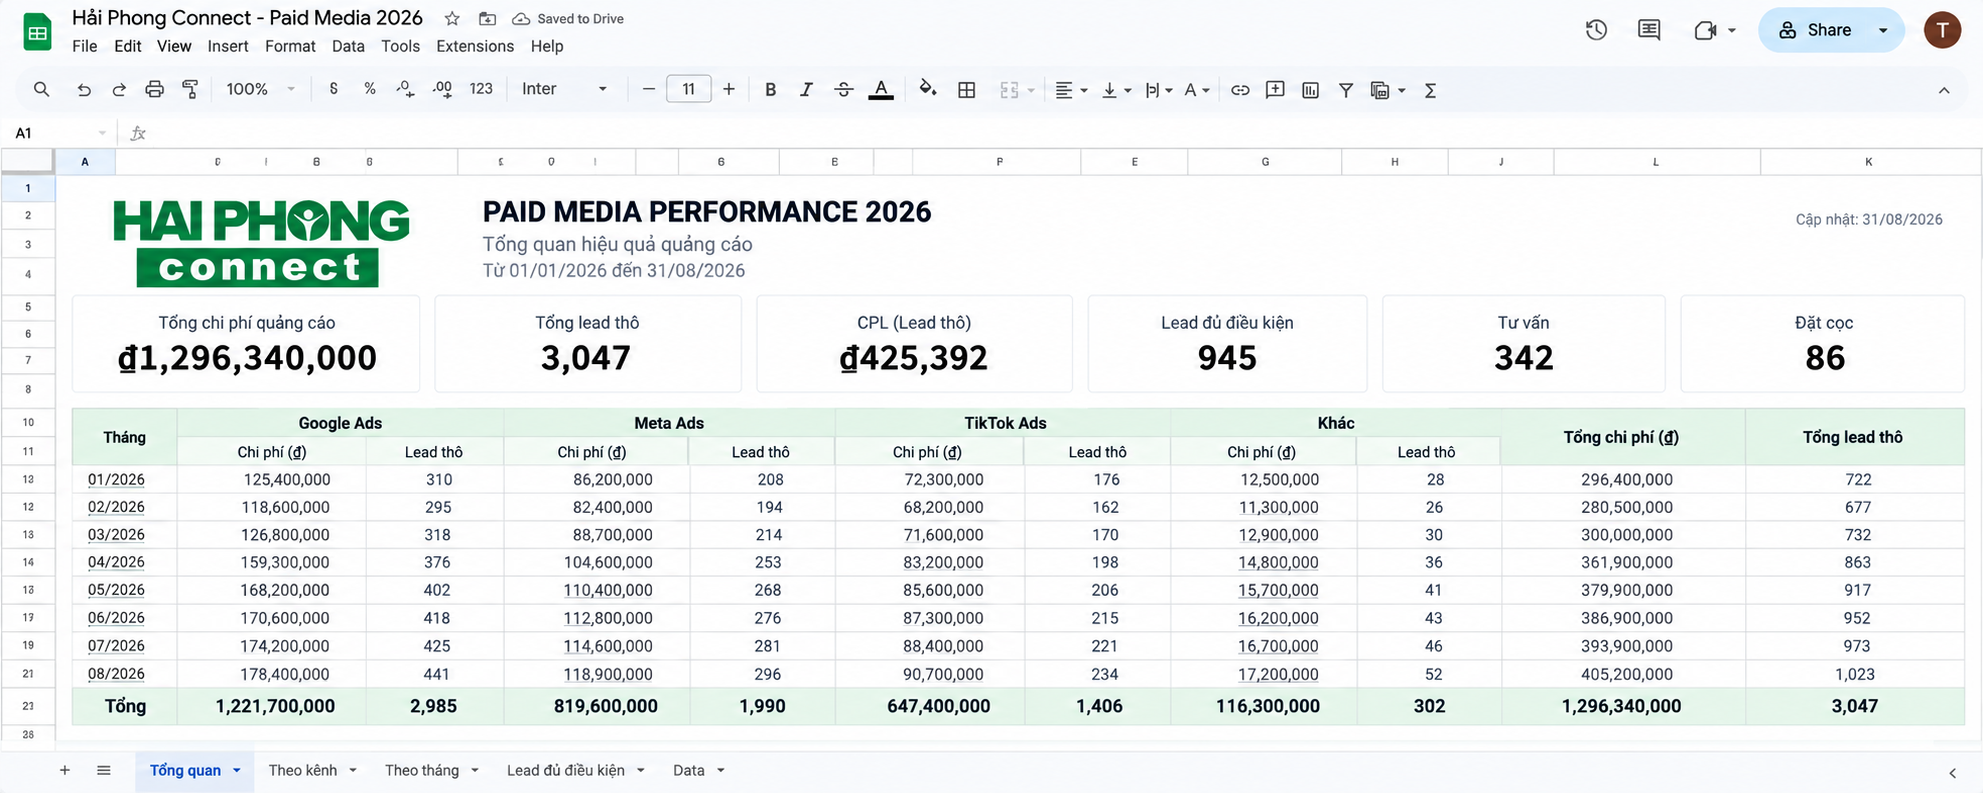Increase font size plus button
This screenshot has height=793, width=1983.
point(729,89)
